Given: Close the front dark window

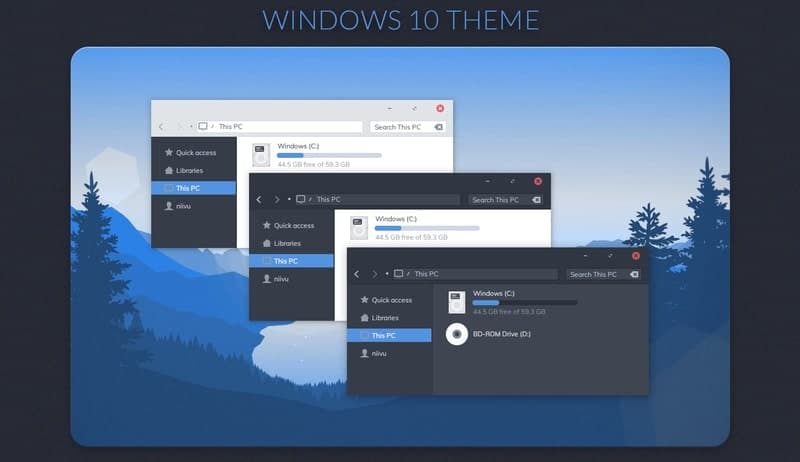Looking at the screenshot, I should (636, 255).
